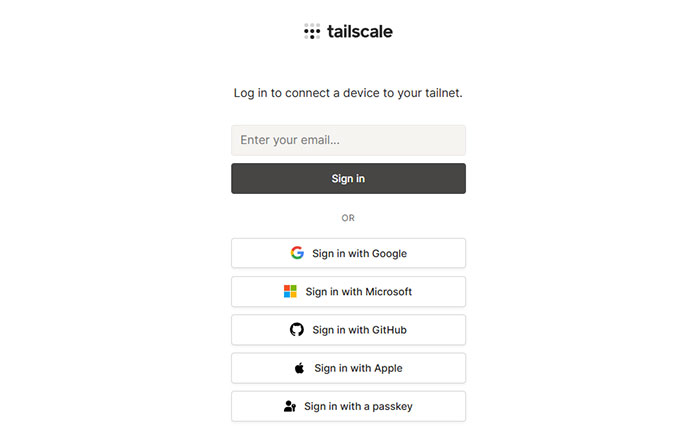The image size is (698, 430).
Task: Click the word 'passkey' in the button
Action: [391, 406]
